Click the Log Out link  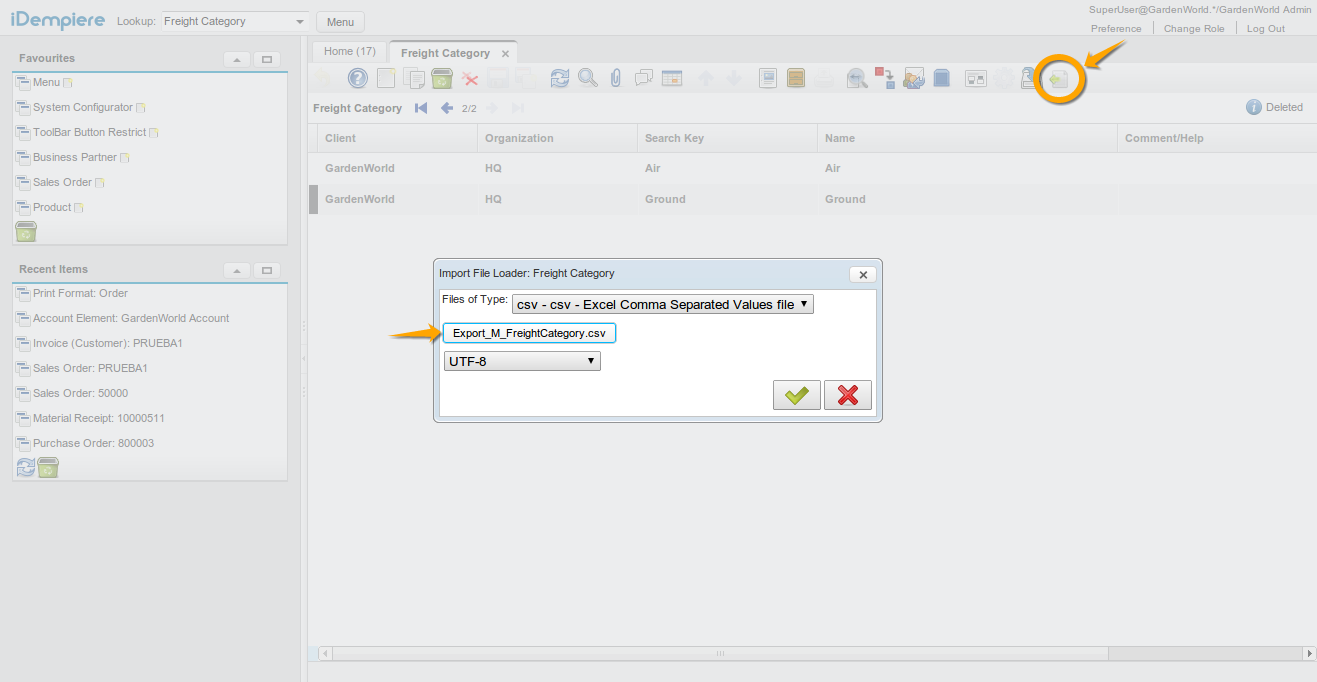tap(1265, 28)
